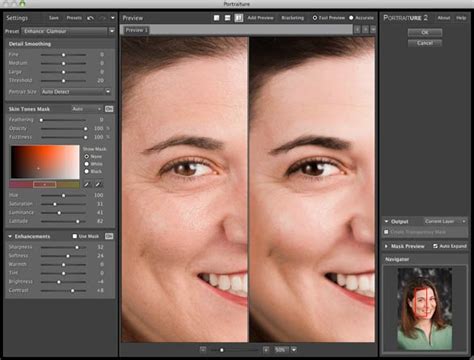Choose White under Show Mask
The width and height of the screenshot is (474, 360).
coord(87,164)
